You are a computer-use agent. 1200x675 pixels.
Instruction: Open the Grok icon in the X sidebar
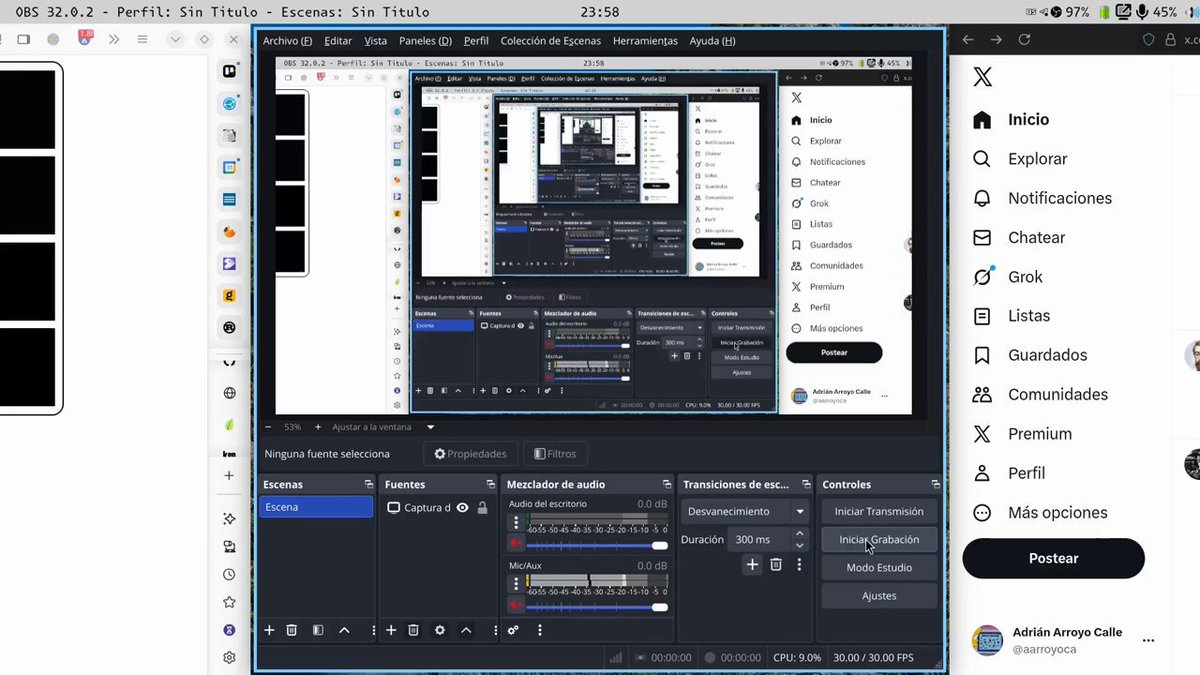coord(983,277)
